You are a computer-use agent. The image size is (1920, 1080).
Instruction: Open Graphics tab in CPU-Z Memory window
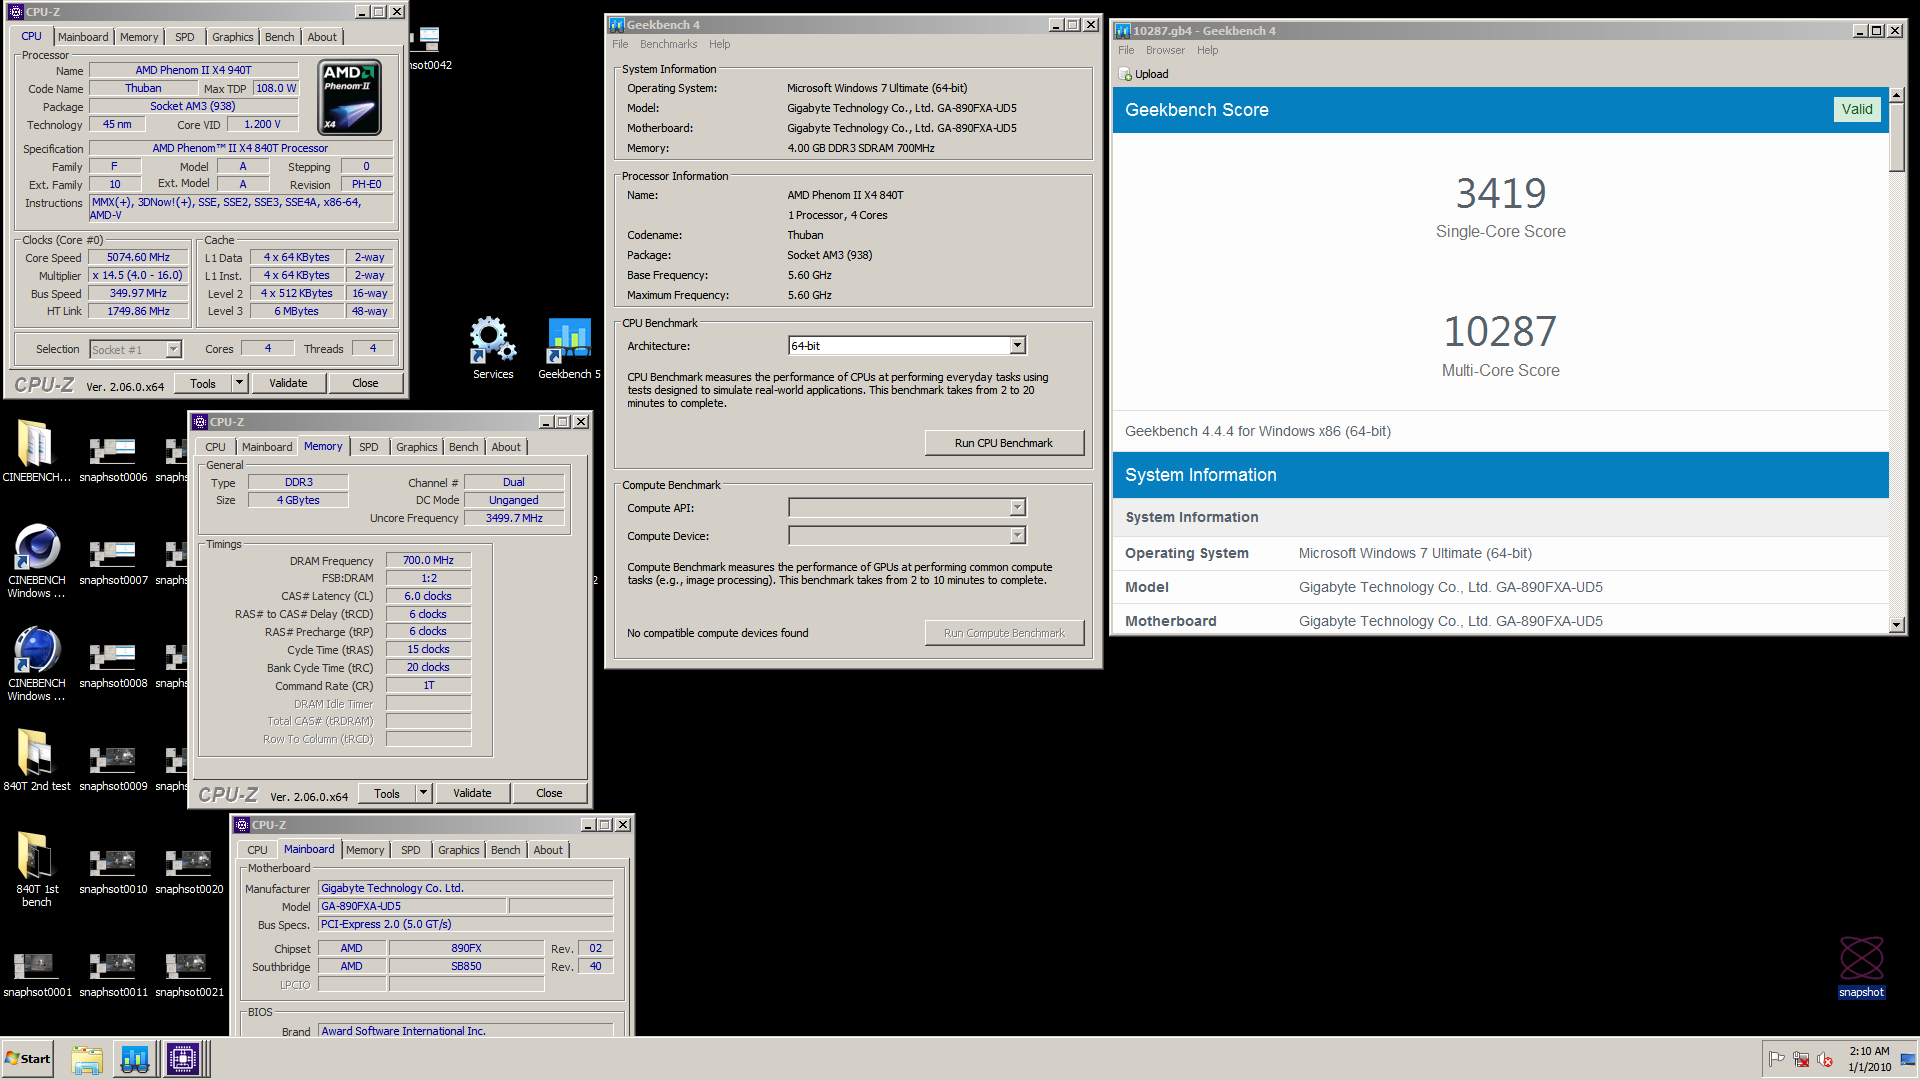416,447
